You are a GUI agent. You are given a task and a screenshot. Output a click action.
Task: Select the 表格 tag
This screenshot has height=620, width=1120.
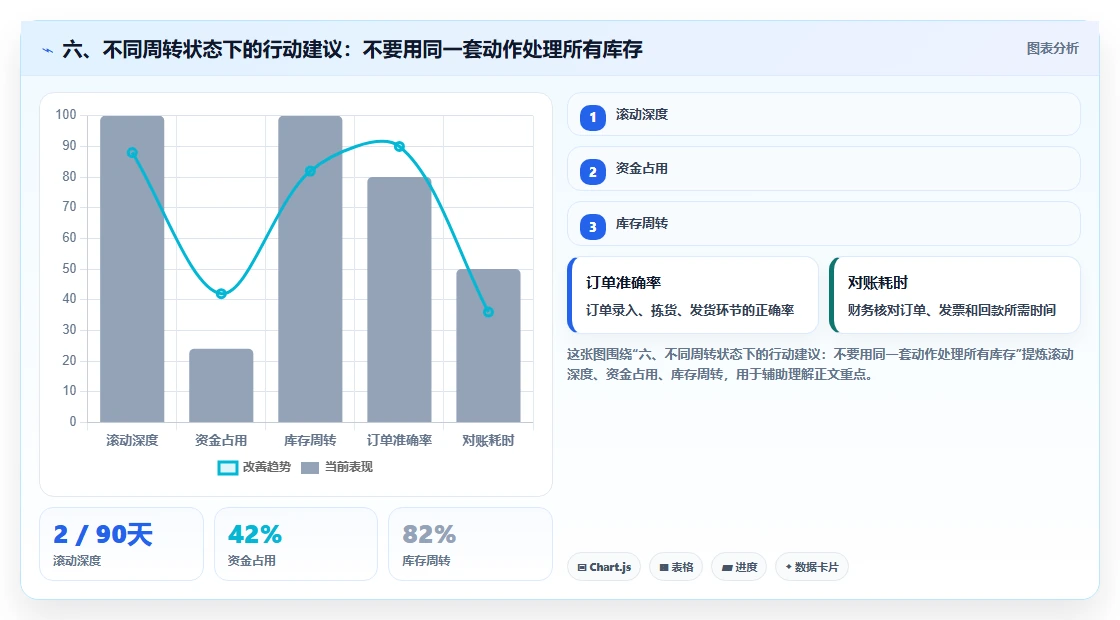click(676, 567)
